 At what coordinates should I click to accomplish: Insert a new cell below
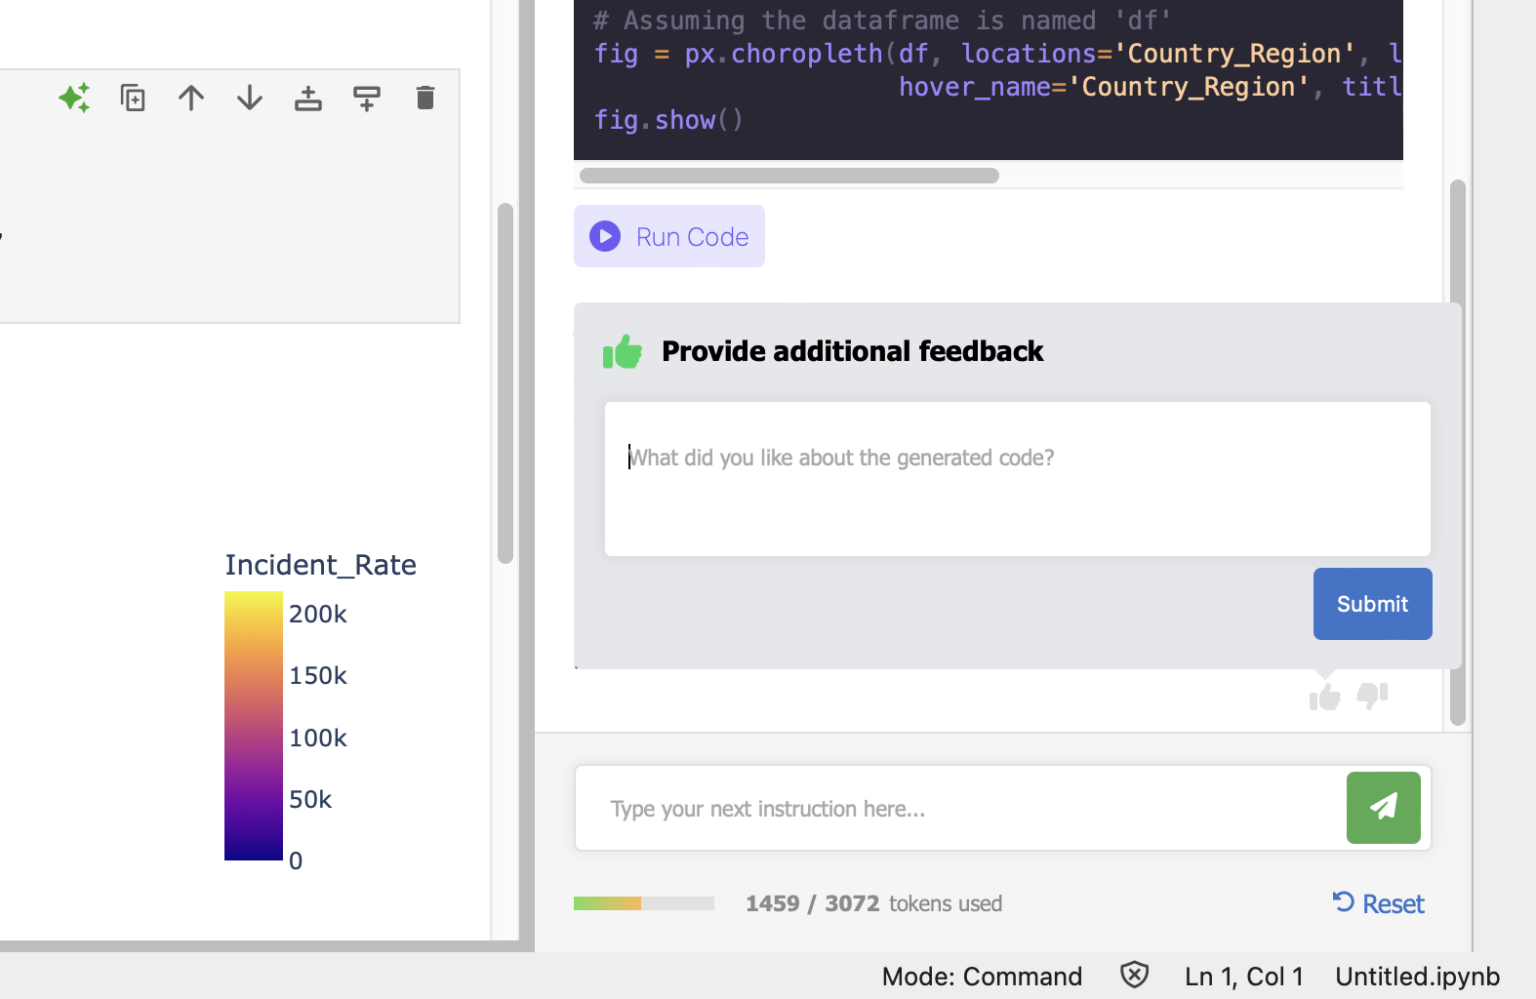(x=366, y=98)
